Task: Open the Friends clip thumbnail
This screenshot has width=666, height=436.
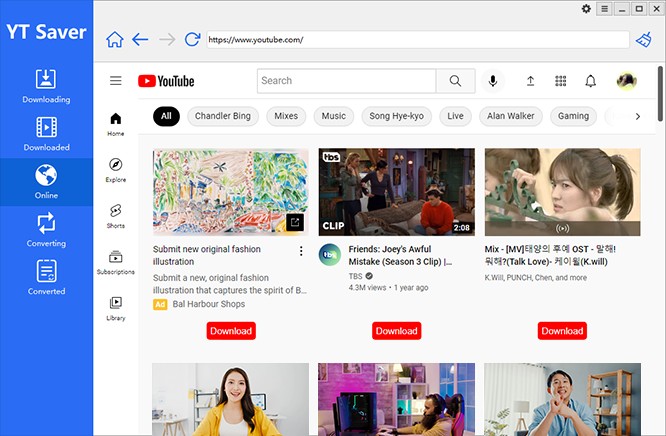Action: [396, 192]
